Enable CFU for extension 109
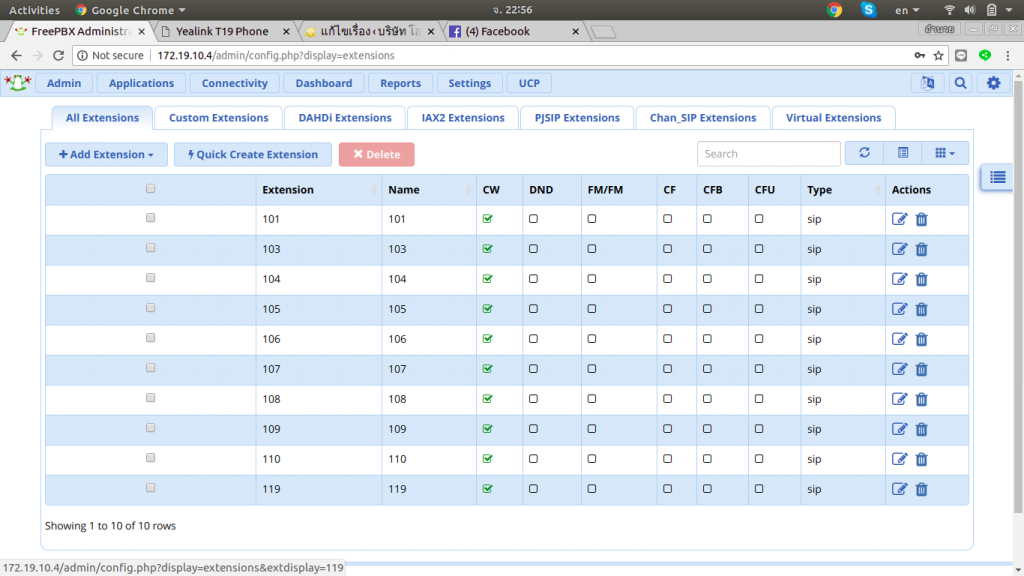Viewport: 1024px width, 576px height. 759,429
